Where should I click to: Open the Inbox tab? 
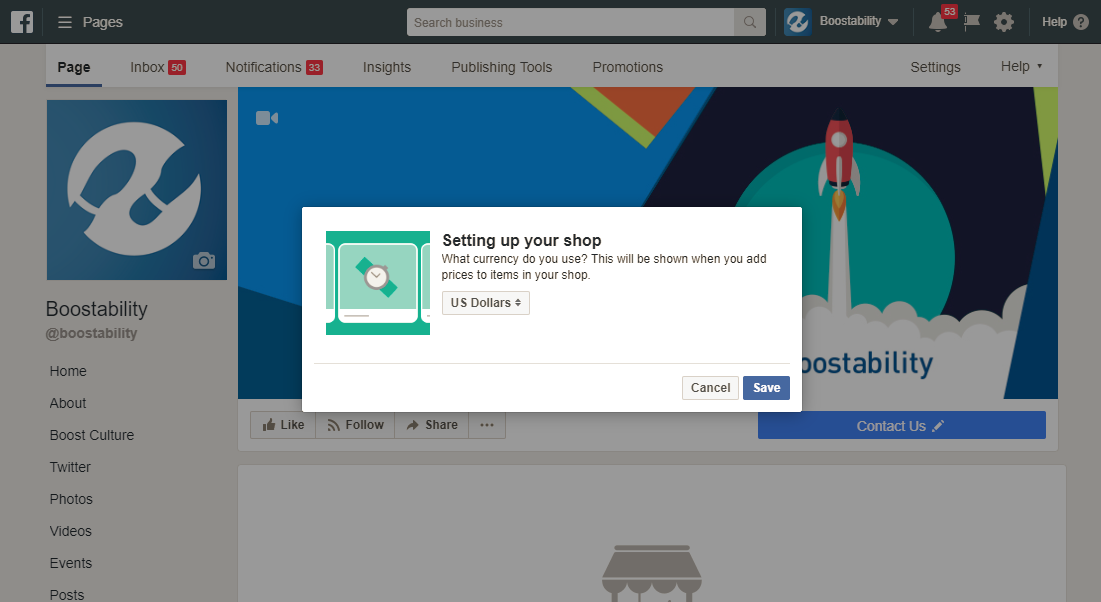click(157, 67)
